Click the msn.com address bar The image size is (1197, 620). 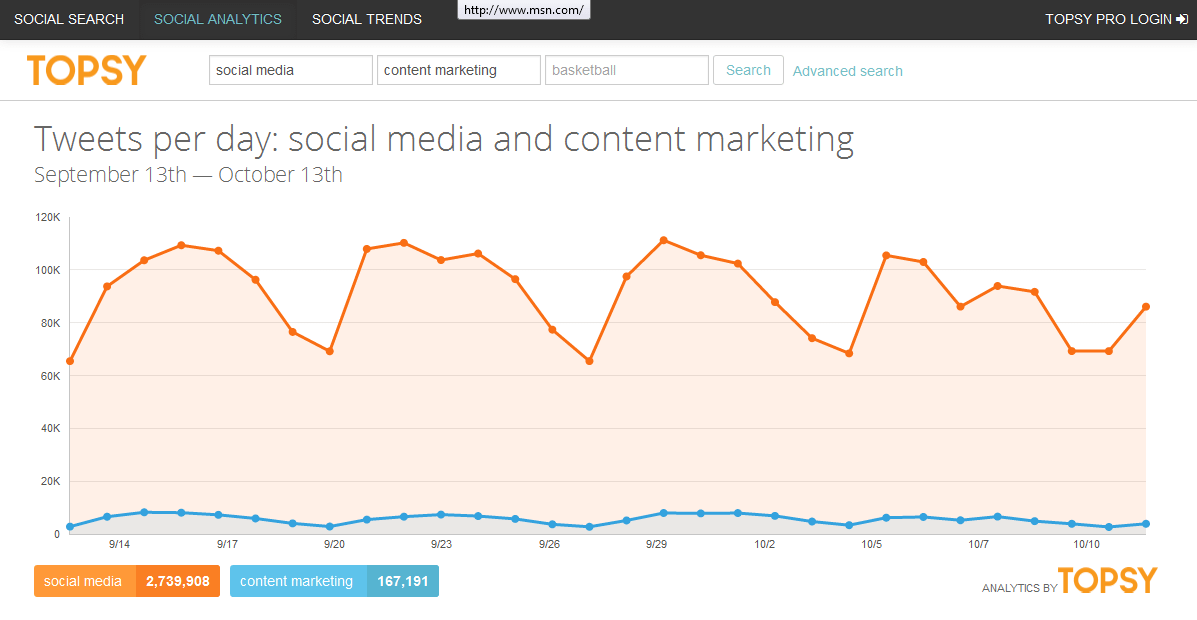pos(523,10)
